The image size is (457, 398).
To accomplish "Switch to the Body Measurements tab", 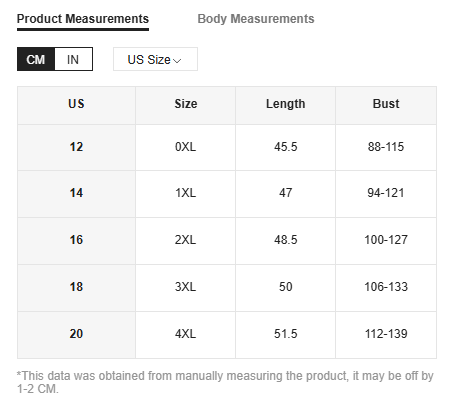I will 256,19.
